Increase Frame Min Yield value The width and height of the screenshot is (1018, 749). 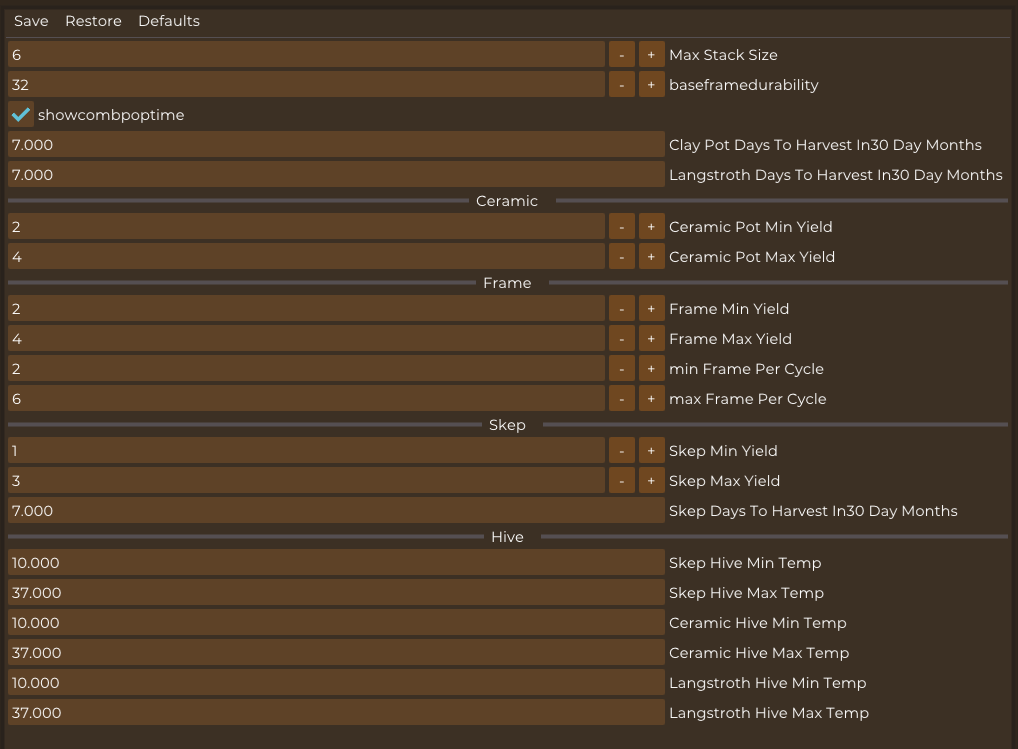pyautogui.click(x=651, y=309)
